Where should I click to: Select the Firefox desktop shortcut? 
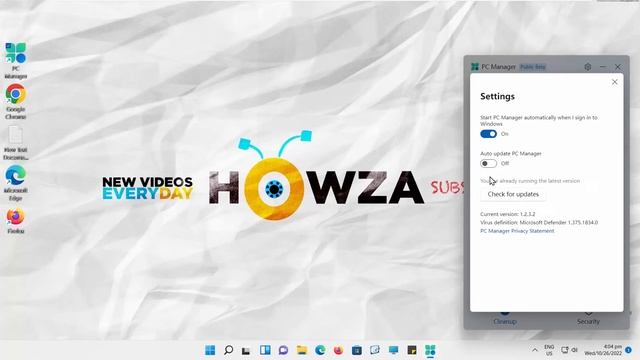click(16, 221)
